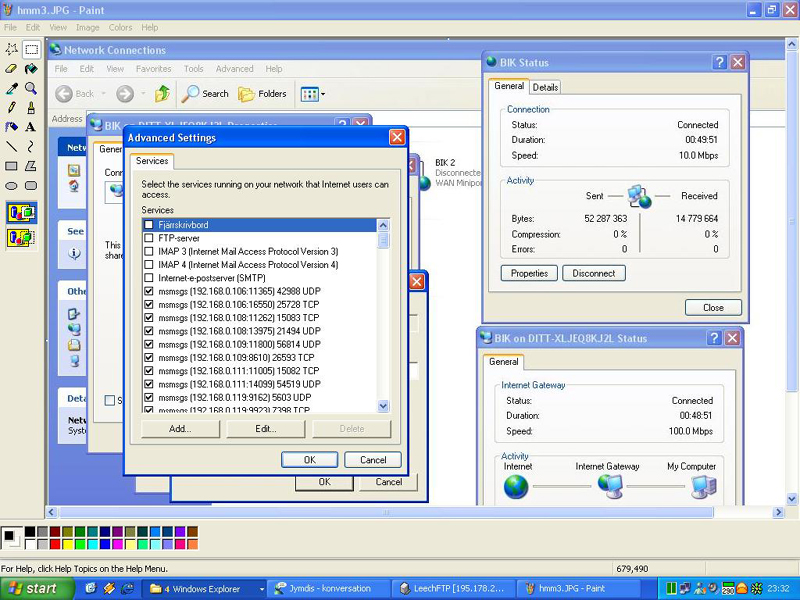Open Favorites menu in Network Connections
Screen dimensions: 800x600
(x=153, y=68)
